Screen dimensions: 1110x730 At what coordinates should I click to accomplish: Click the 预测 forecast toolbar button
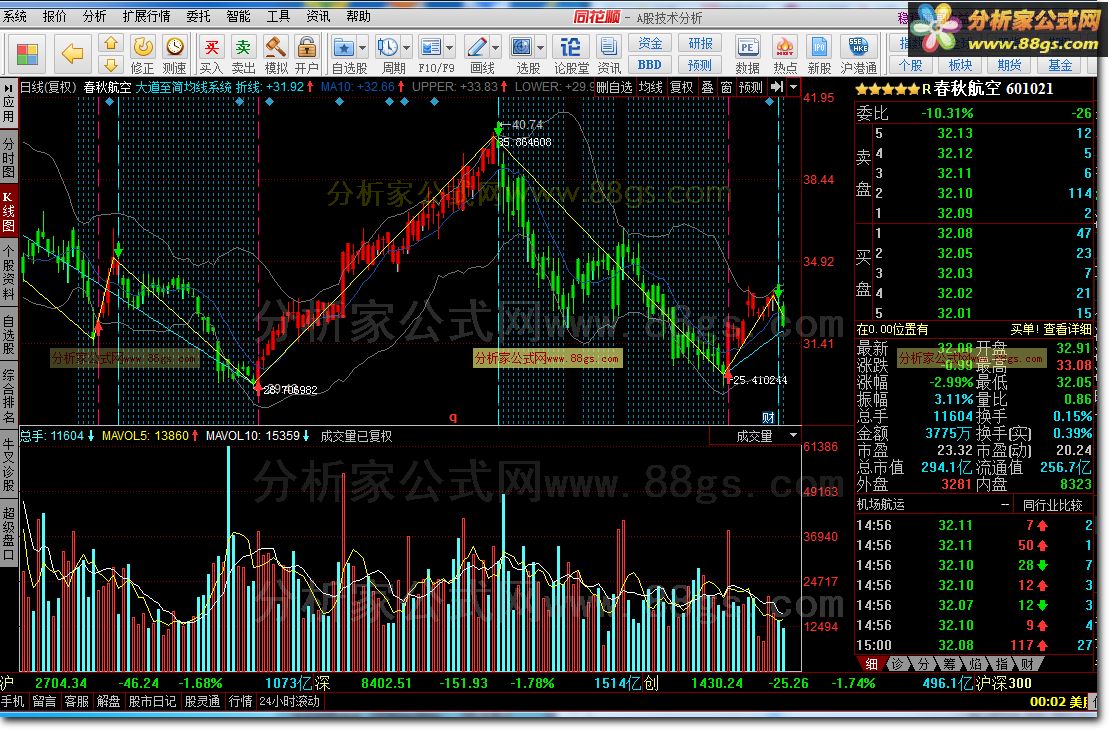(x=700, y=65)
